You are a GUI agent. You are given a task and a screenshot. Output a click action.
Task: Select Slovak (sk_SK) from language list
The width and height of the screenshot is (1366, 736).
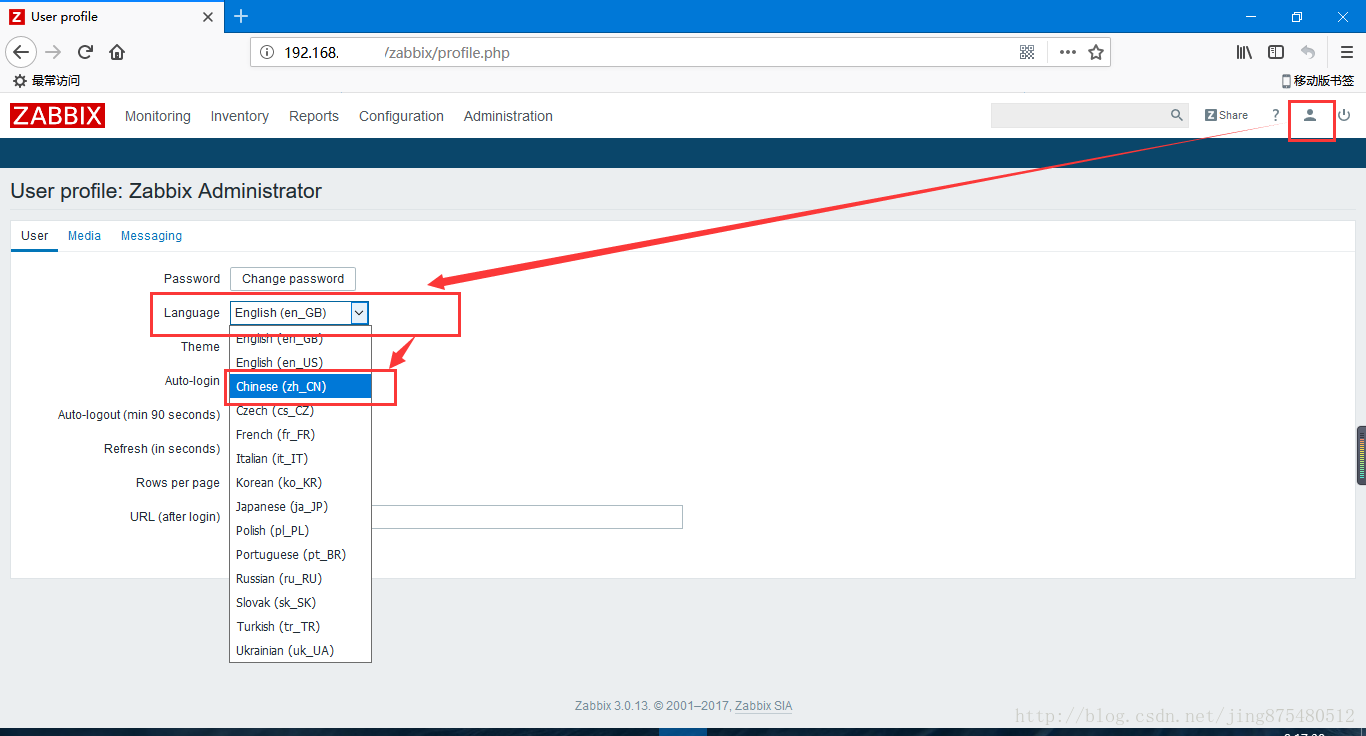click(300, 602)
